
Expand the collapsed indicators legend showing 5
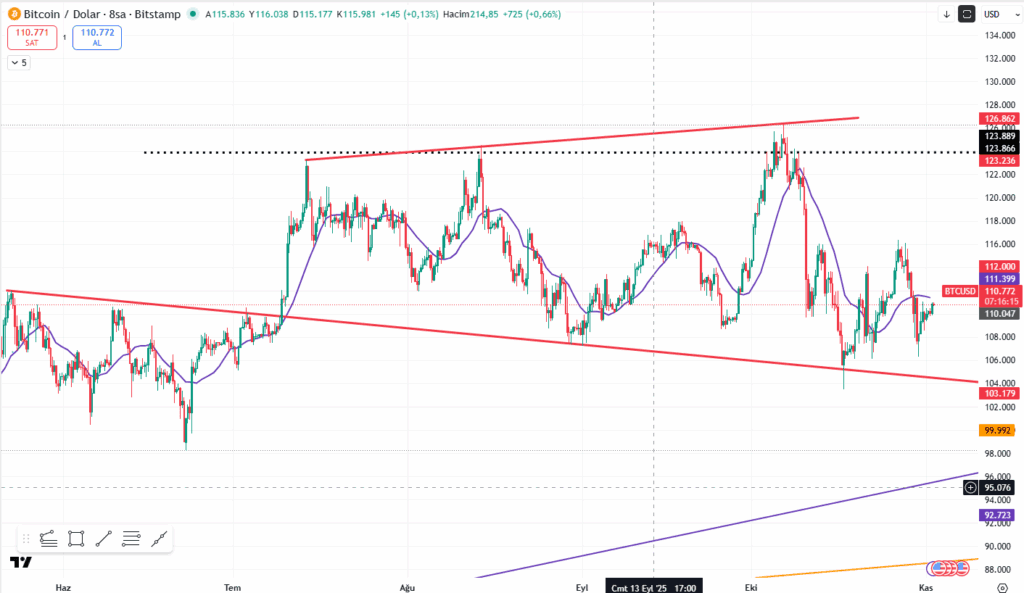[19, 62]
